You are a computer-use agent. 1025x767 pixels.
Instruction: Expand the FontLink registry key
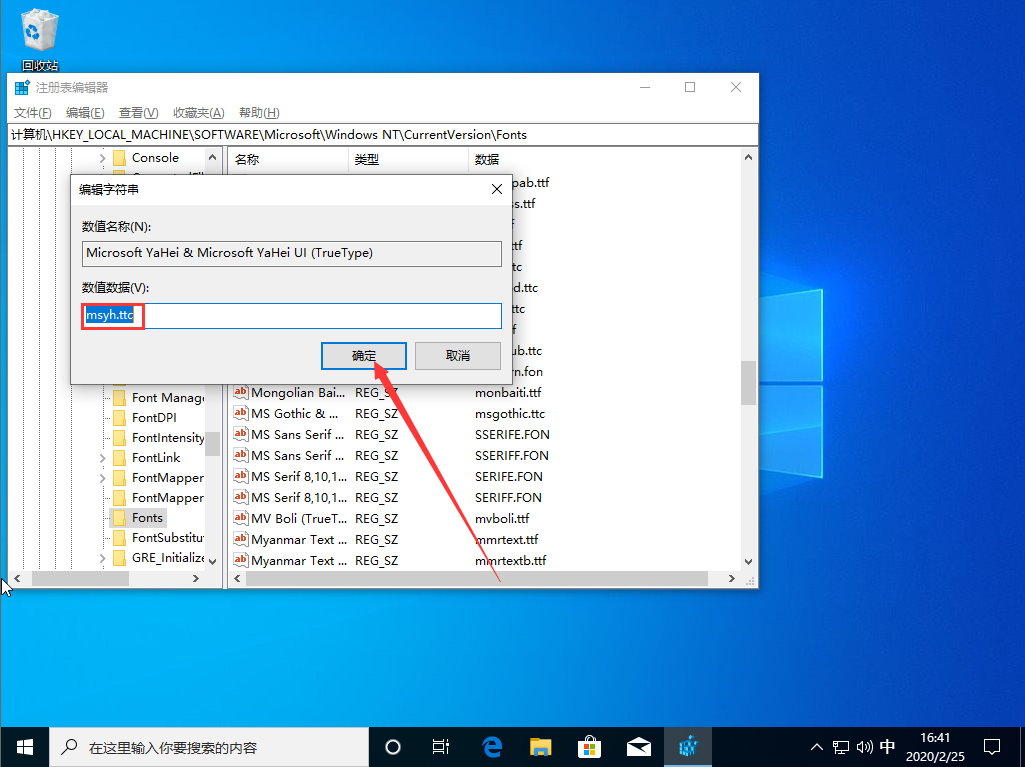pyautogui.click(x=103, y=457)
